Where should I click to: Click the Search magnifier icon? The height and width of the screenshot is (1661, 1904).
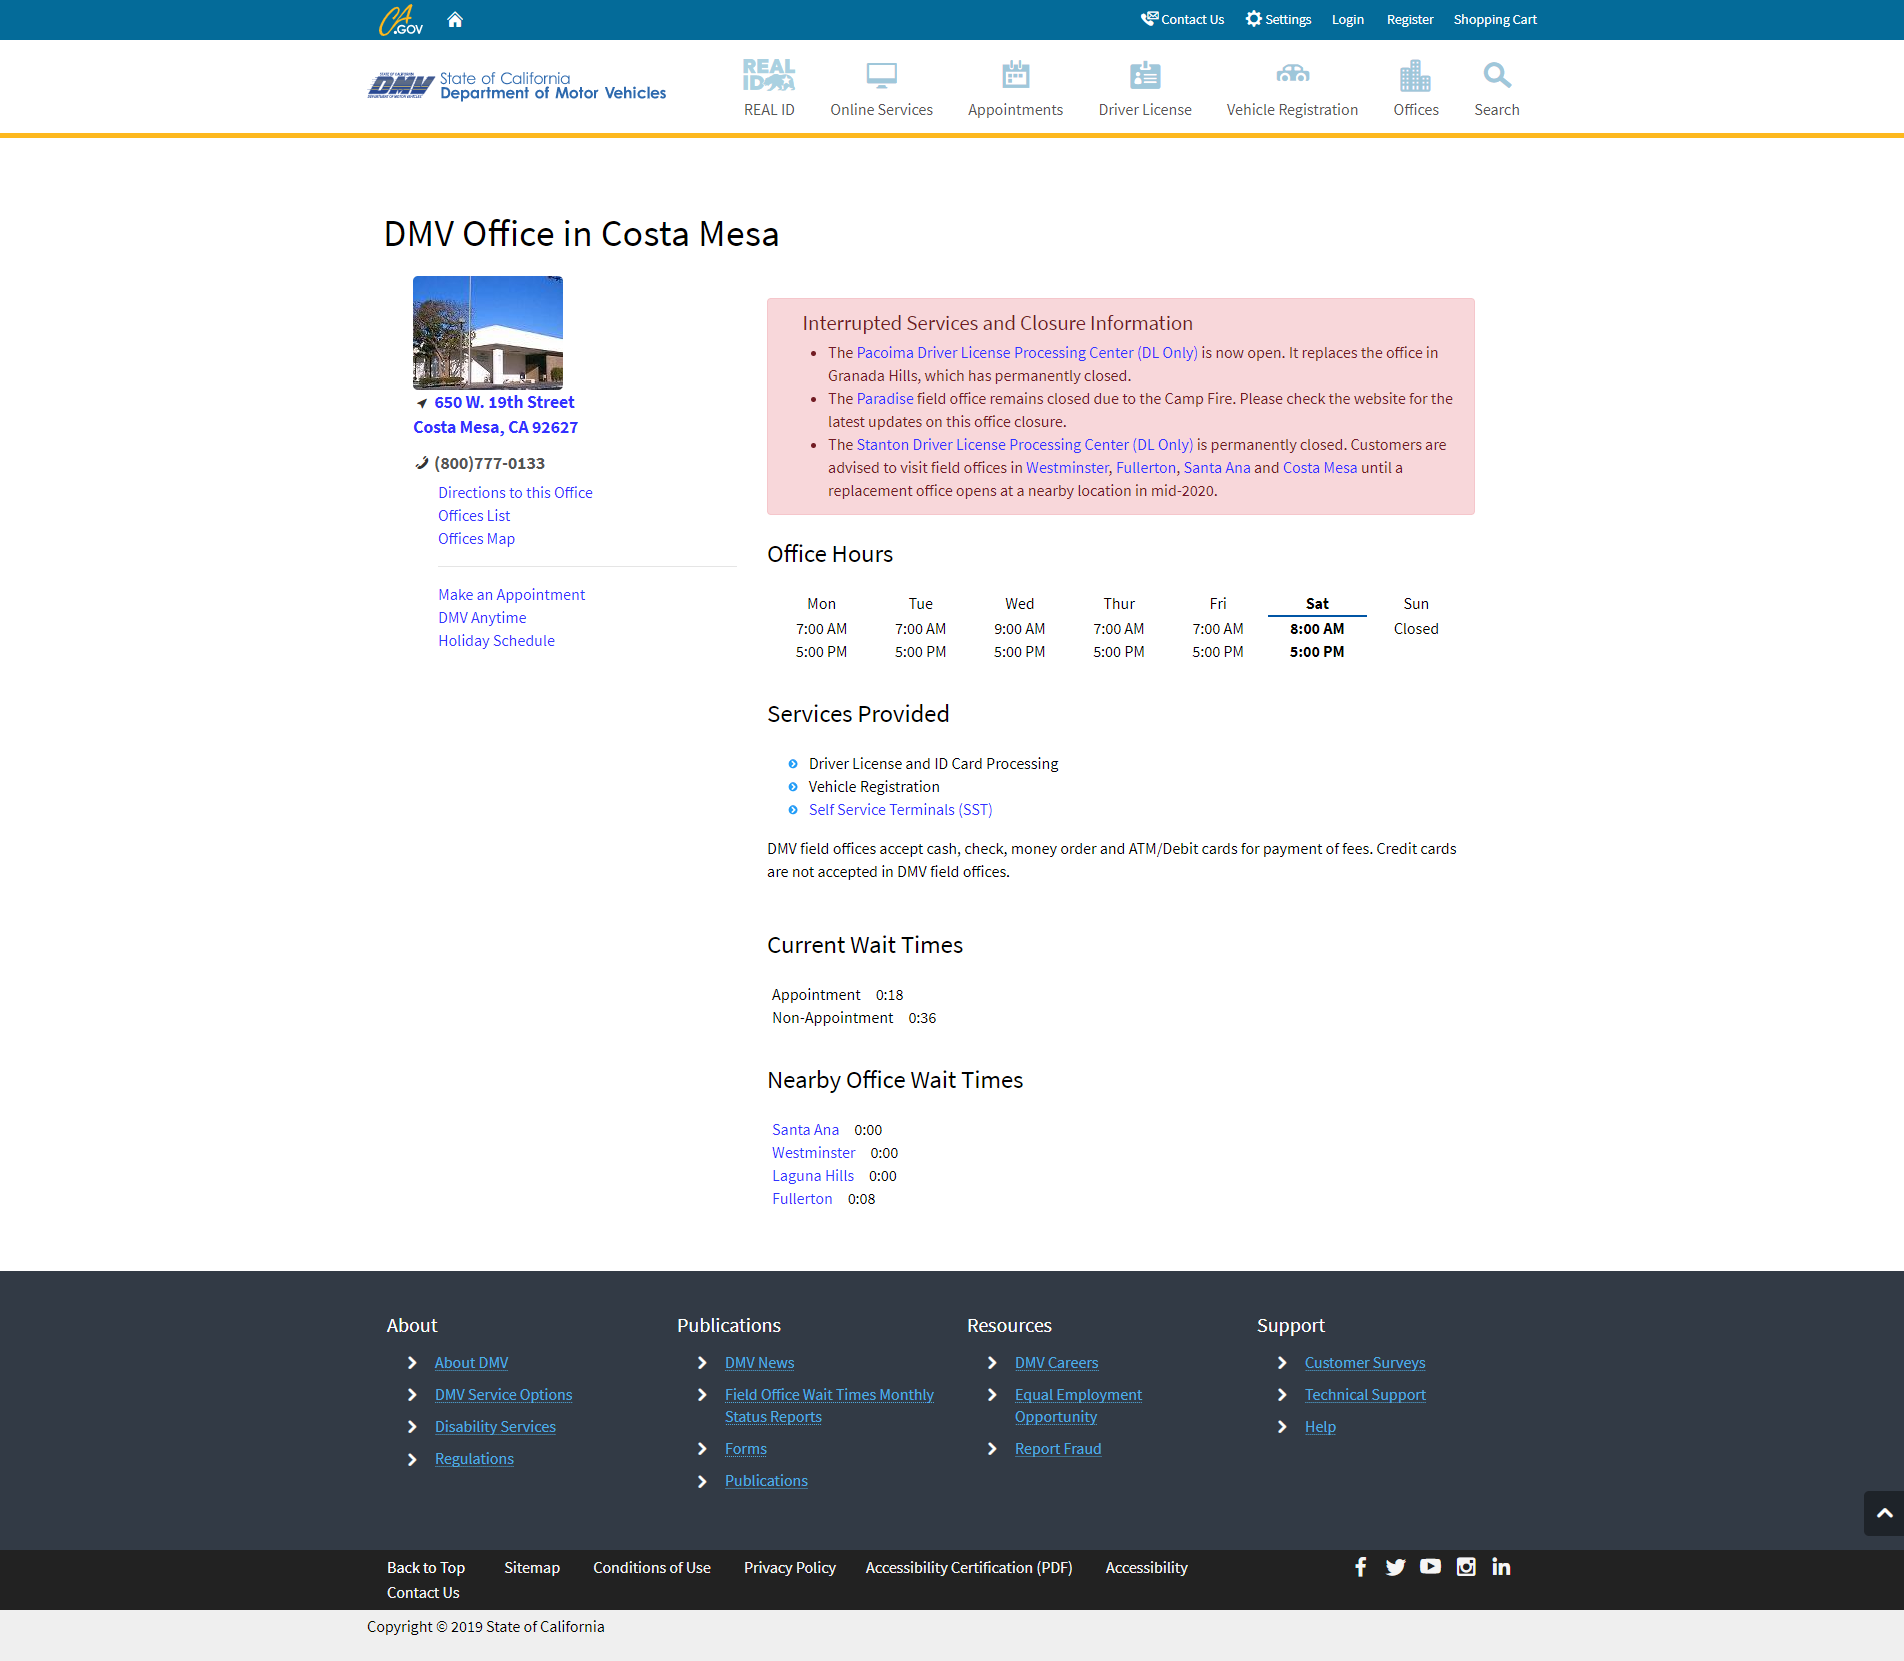click(1496, 76)
